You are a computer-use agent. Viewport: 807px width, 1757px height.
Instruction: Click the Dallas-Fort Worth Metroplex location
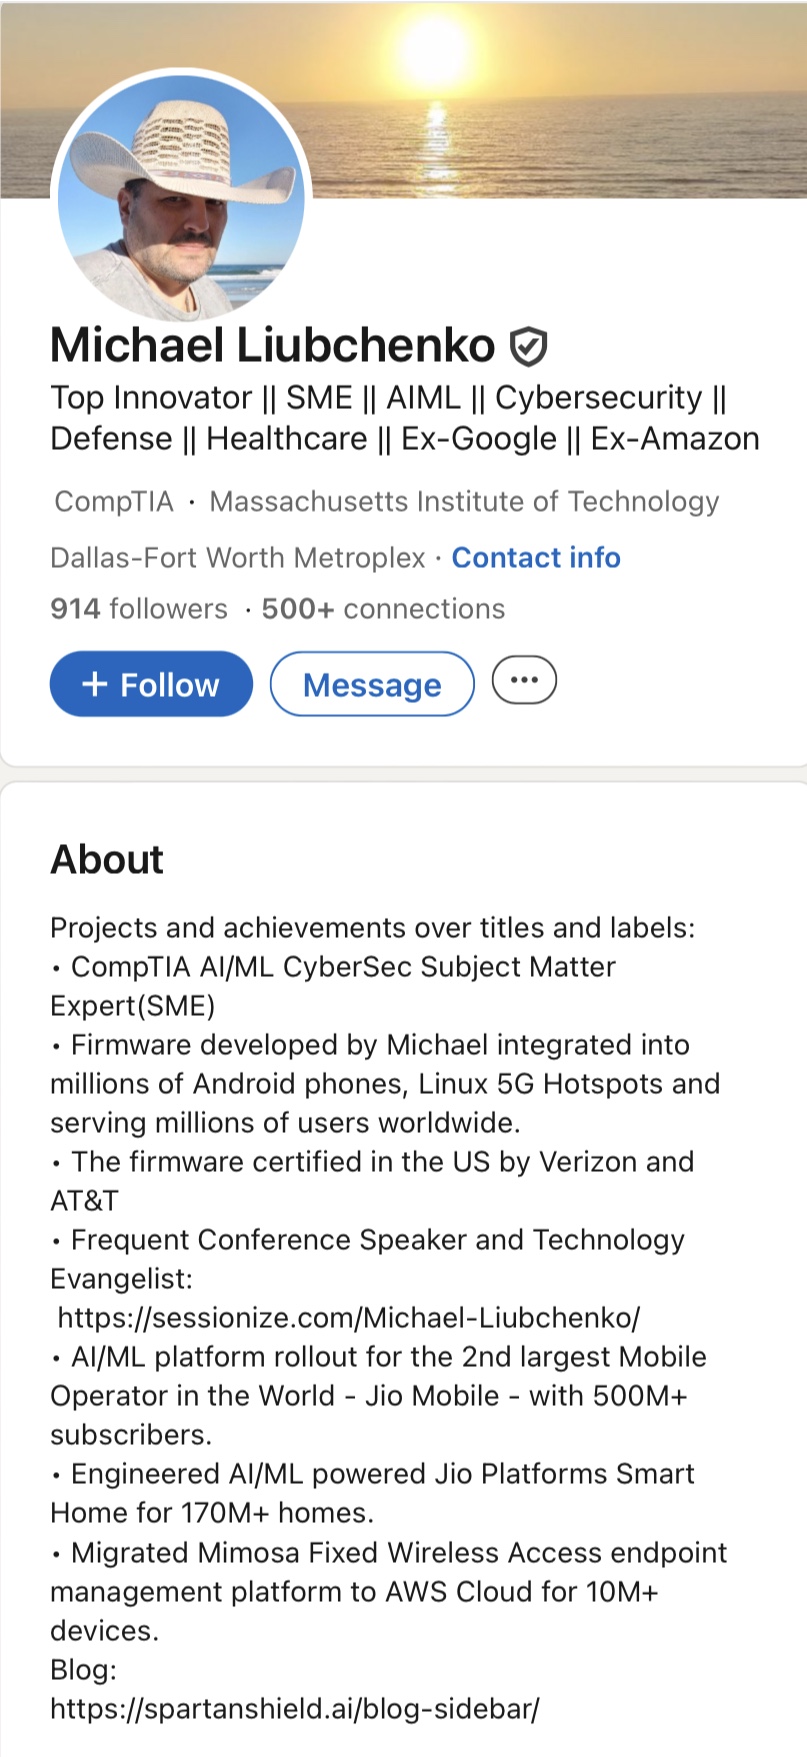[x=238, y=558]
